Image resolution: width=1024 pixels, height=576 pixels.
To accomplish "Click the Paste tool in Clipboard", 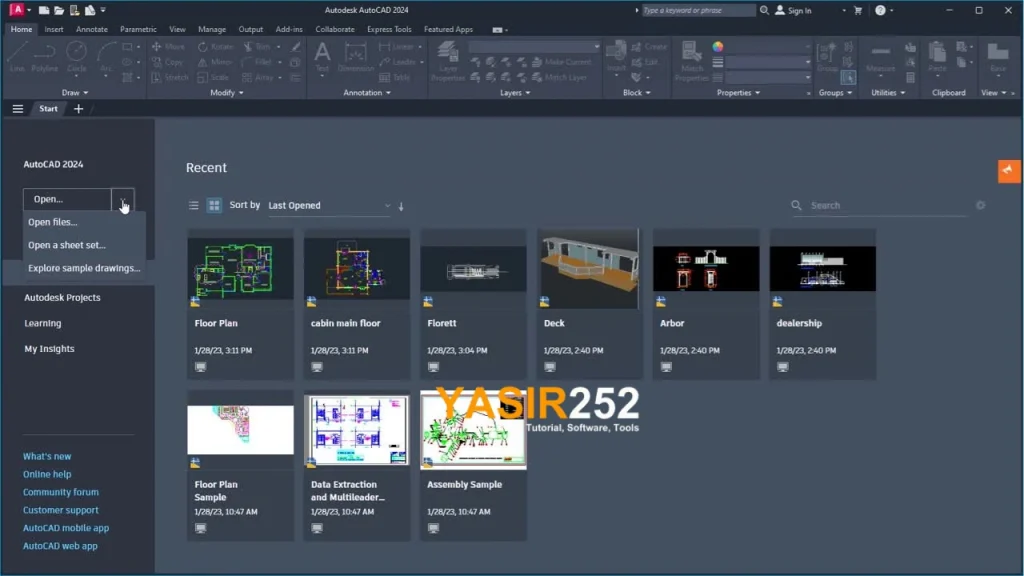I will pos(937,56).
